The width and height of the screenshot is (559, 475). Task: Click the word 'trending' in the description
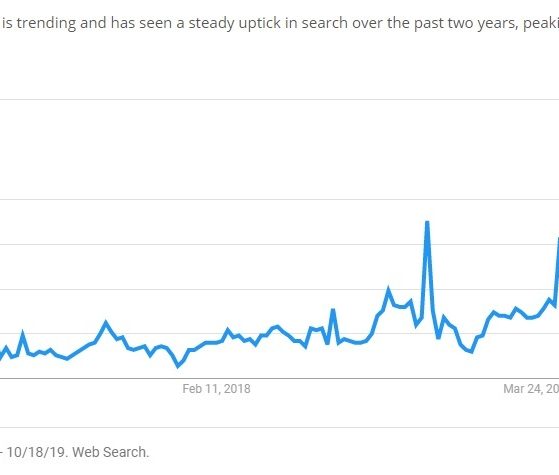(46, 23)
